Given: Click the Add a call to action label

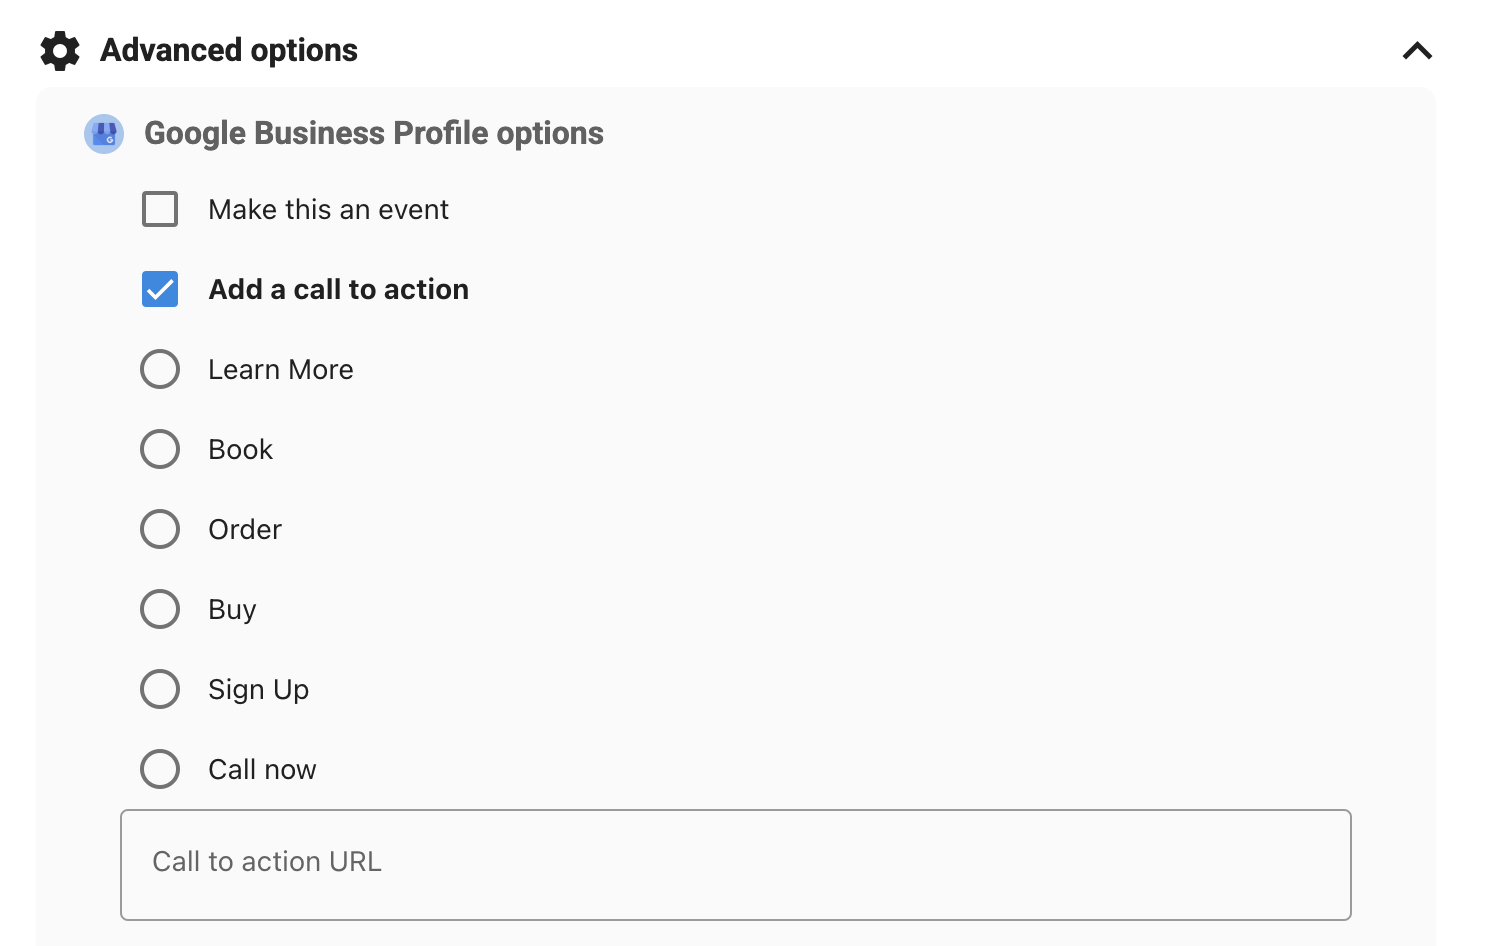Looking at the screenshot, I should click(338, 290).
